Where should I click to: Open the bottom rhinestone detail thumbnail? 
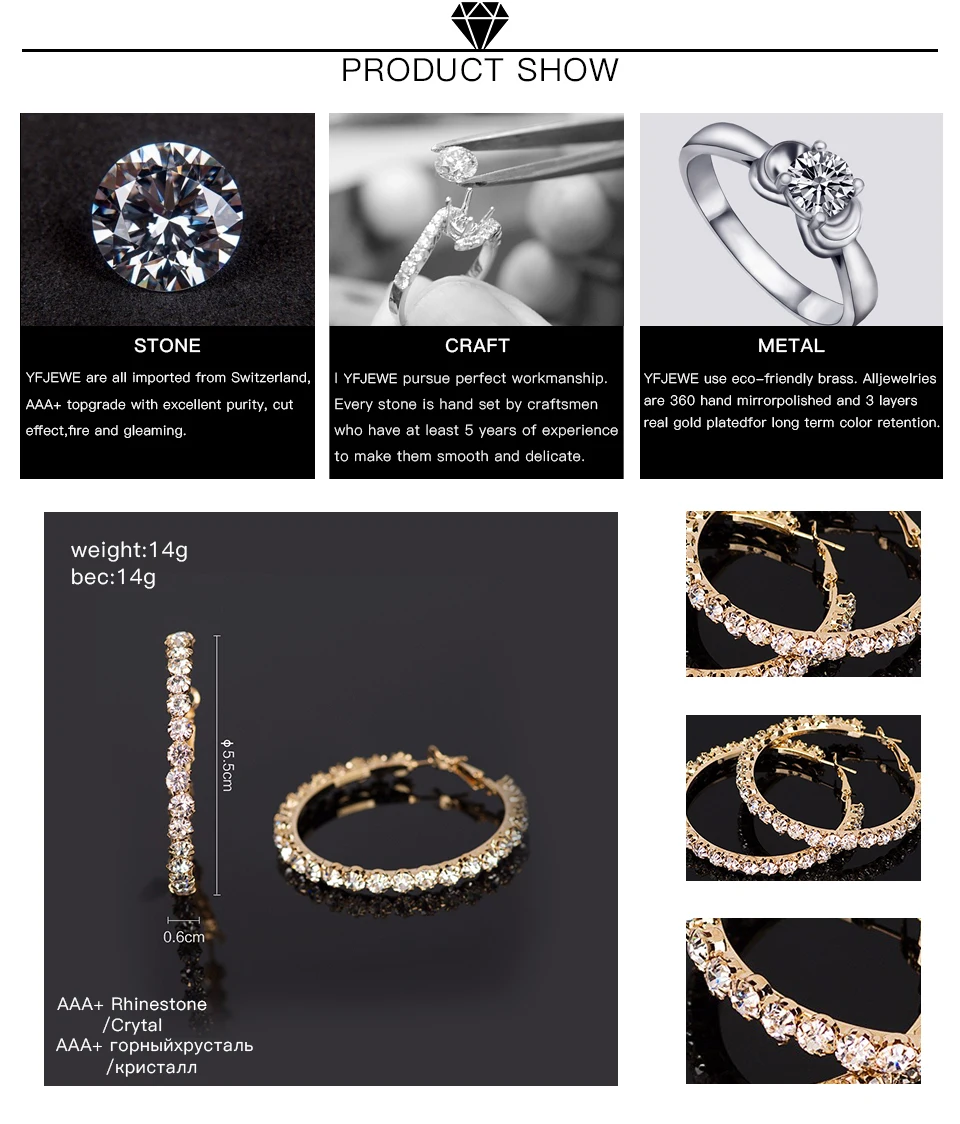click(x=803, y=1001)
